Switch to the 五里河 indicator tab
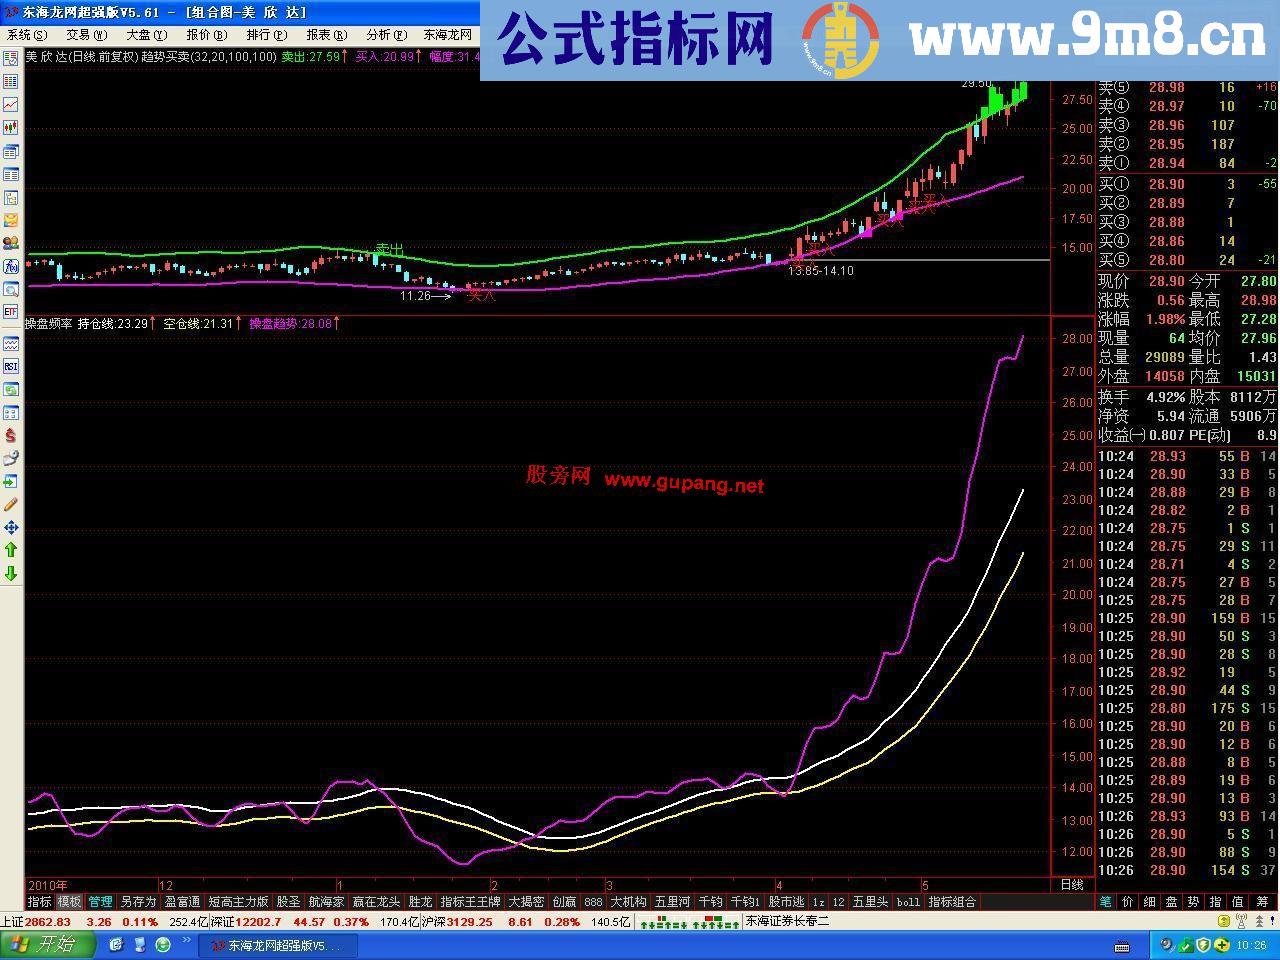 [672, 902]
